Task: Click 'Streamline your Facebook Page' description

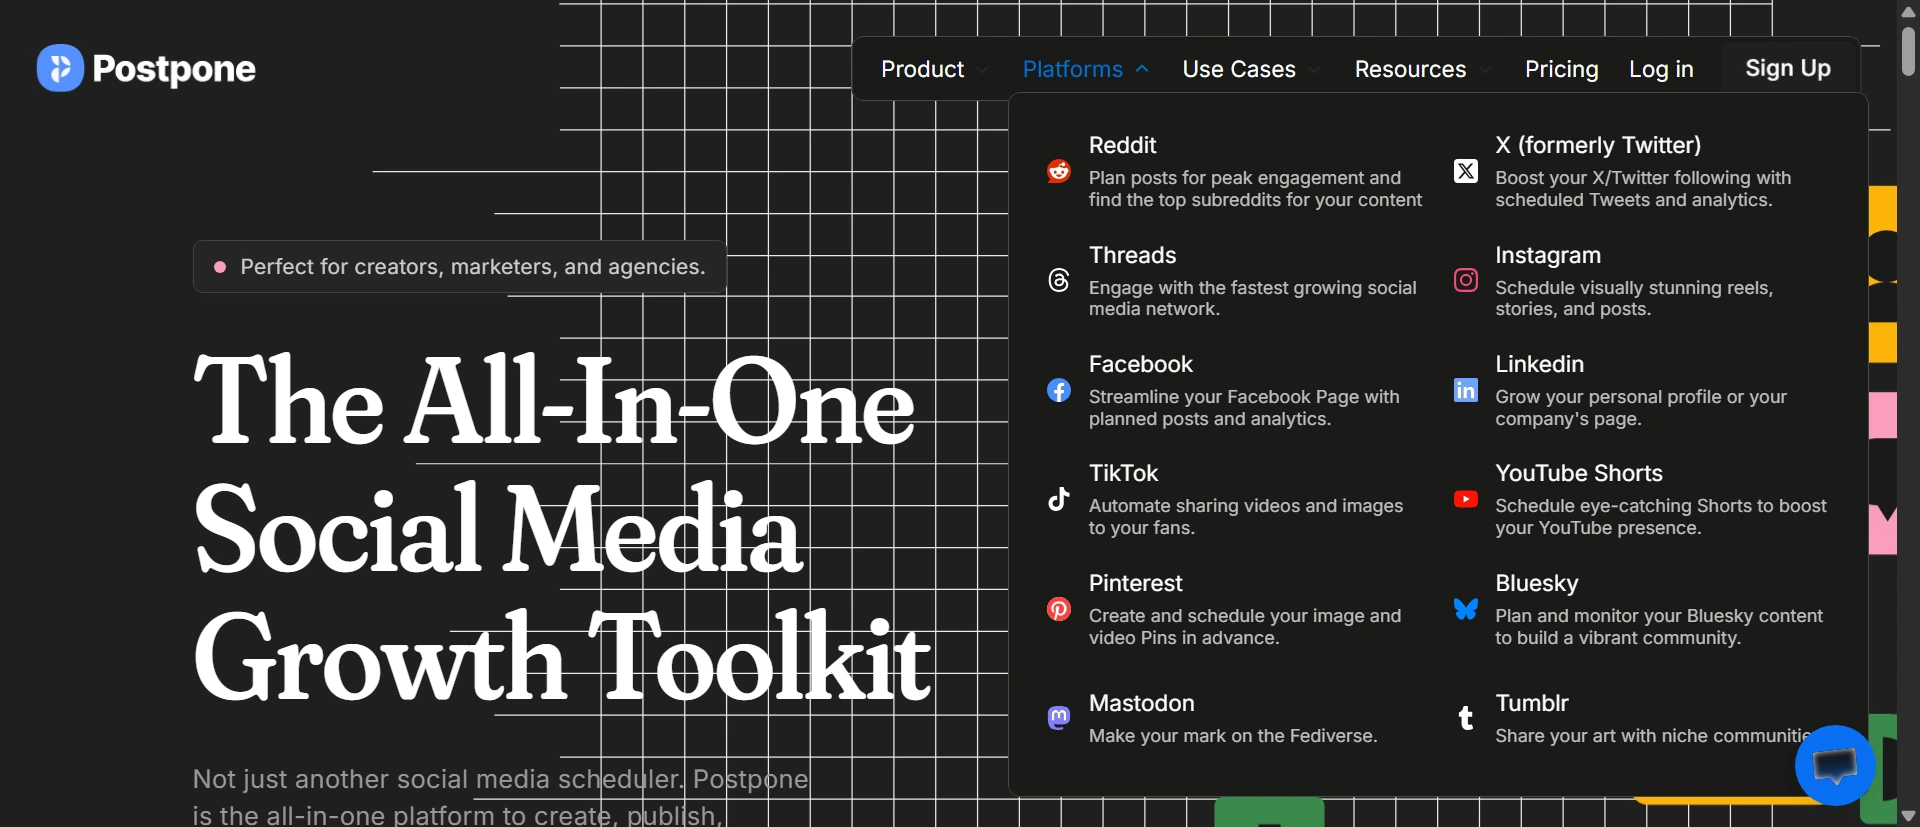Action: tap(1244, 408)
